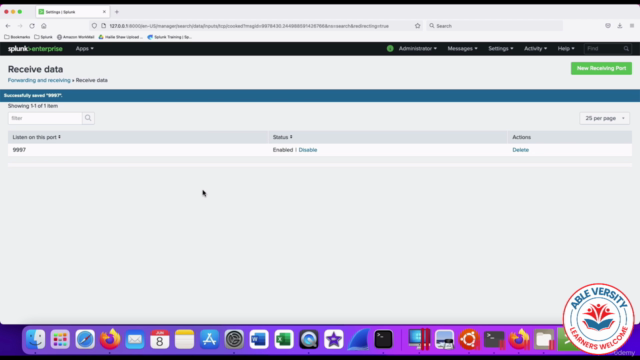The width and height of the screenshot is (640, 360).
Task: Go back with the browser back arrow
Action: click(8, 26)
